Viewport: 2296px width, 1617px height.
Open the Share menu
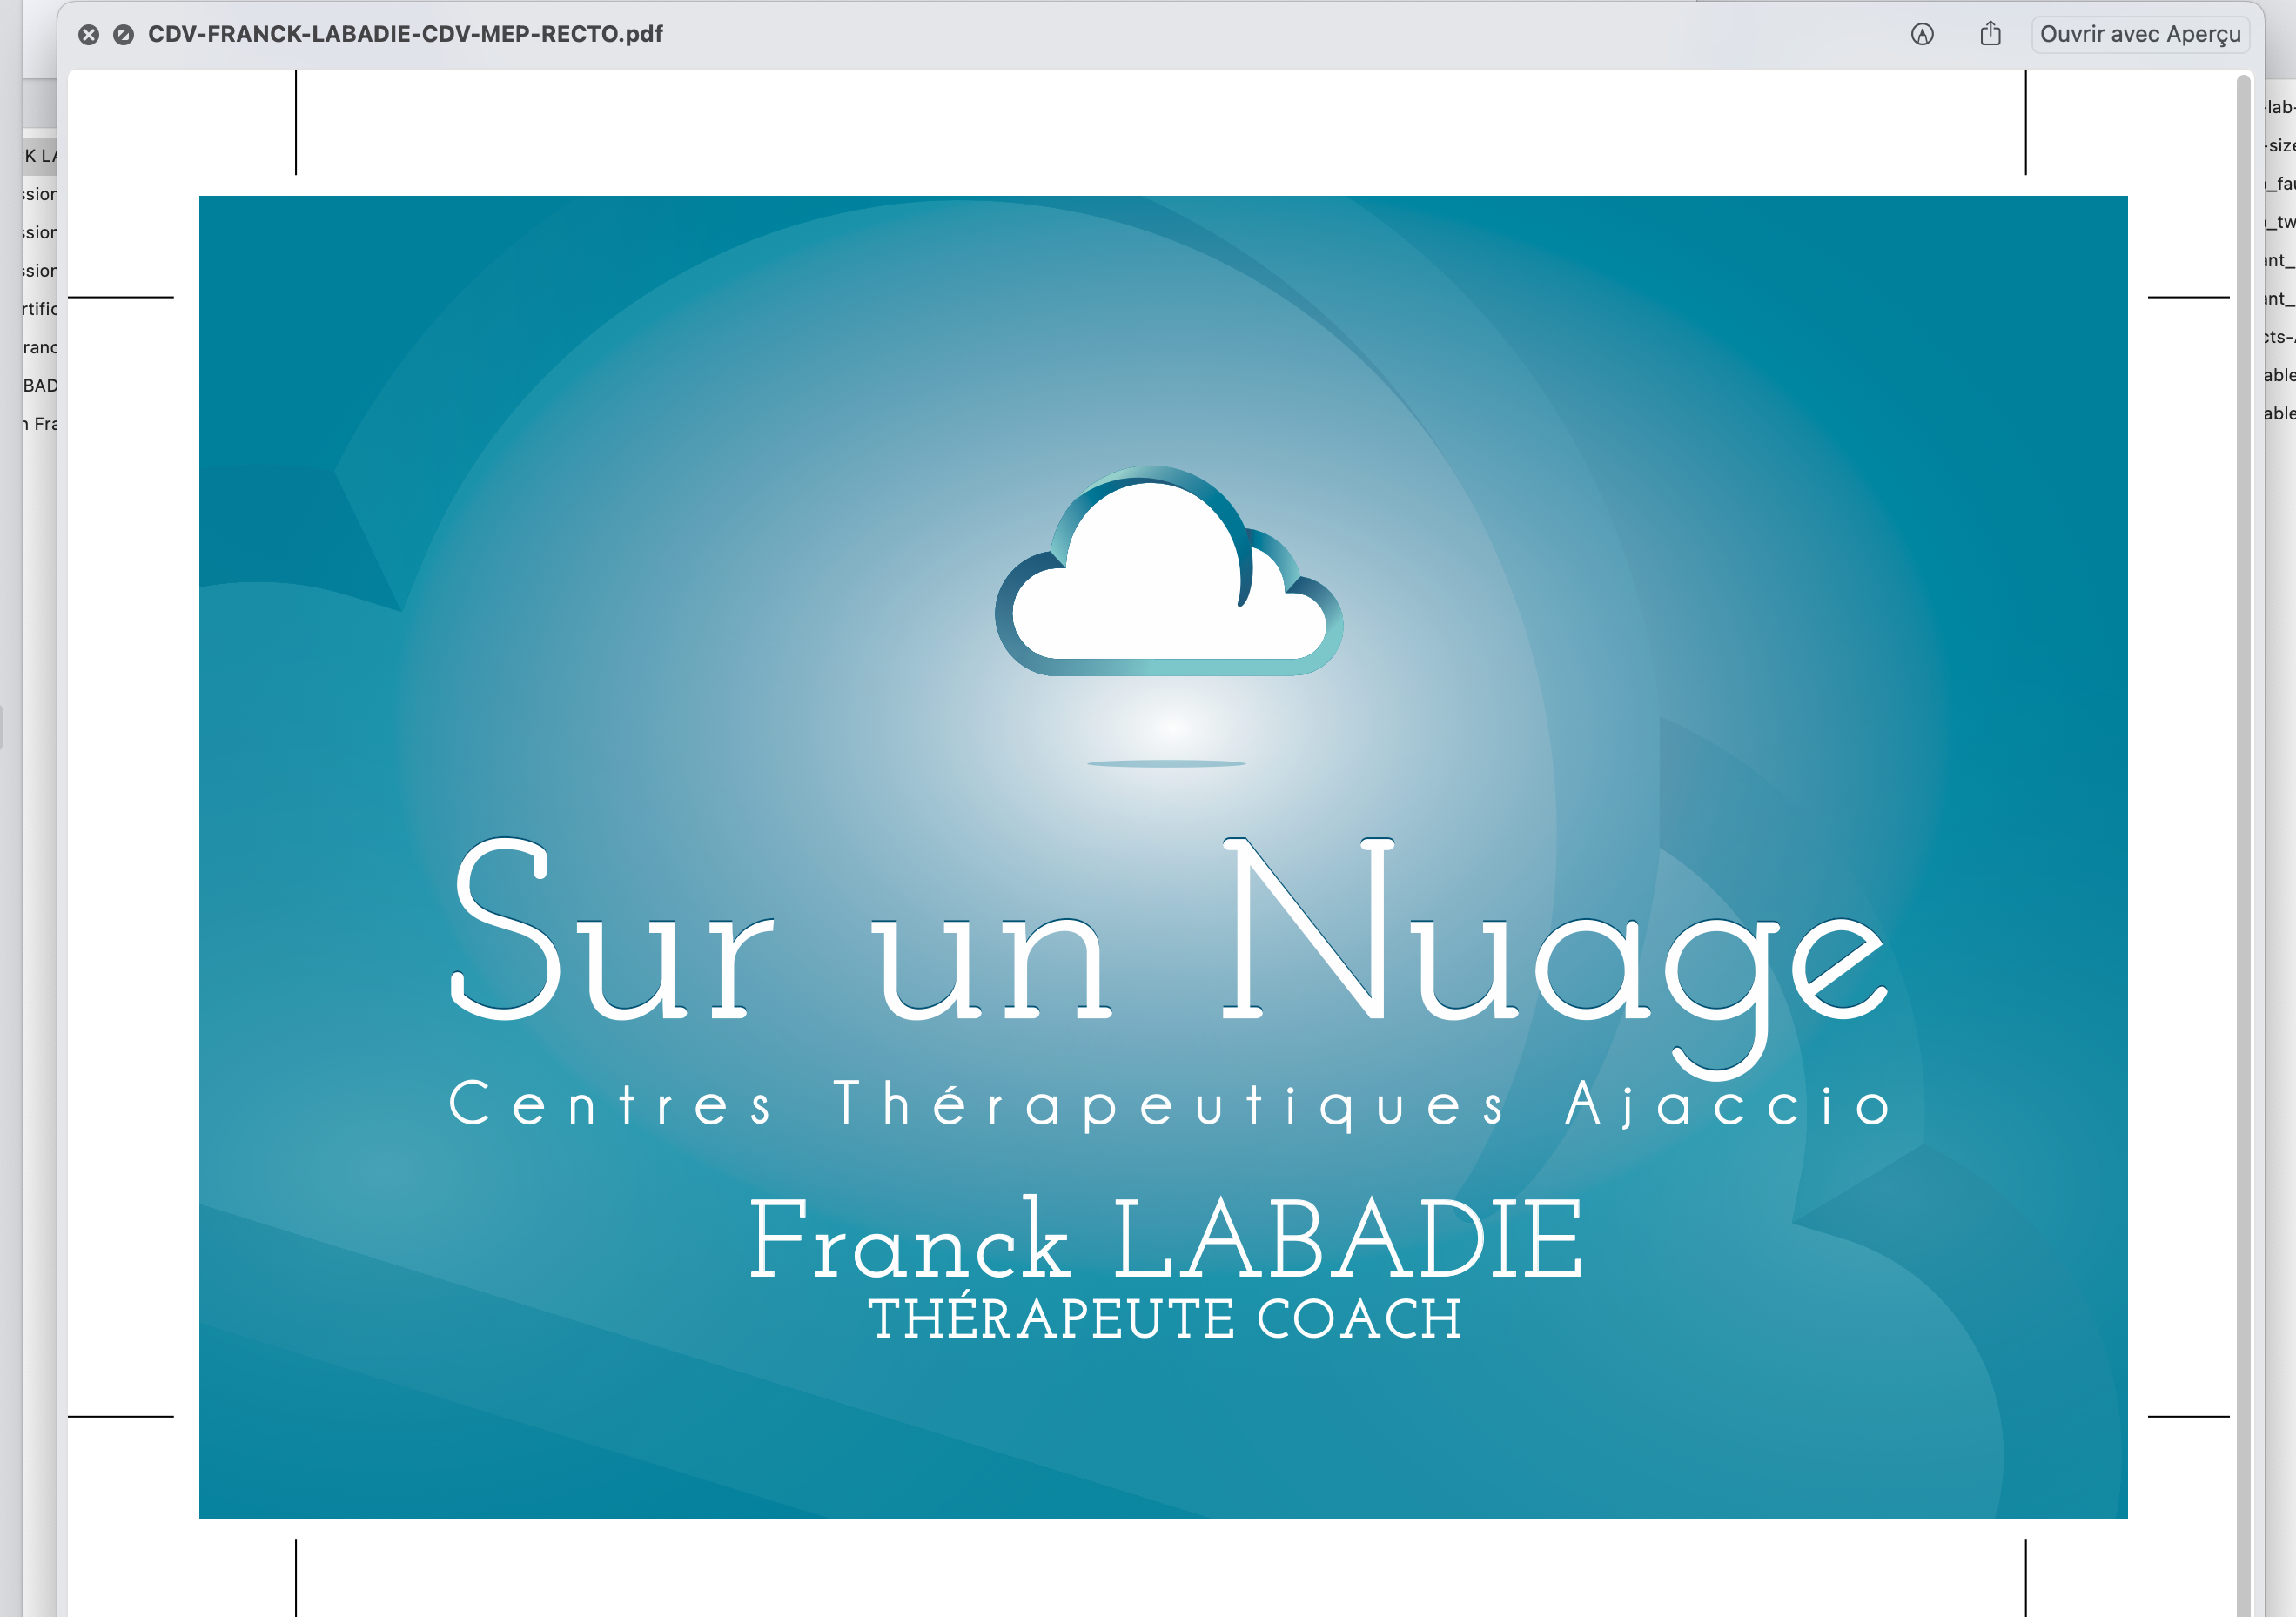coord(1991,34)
